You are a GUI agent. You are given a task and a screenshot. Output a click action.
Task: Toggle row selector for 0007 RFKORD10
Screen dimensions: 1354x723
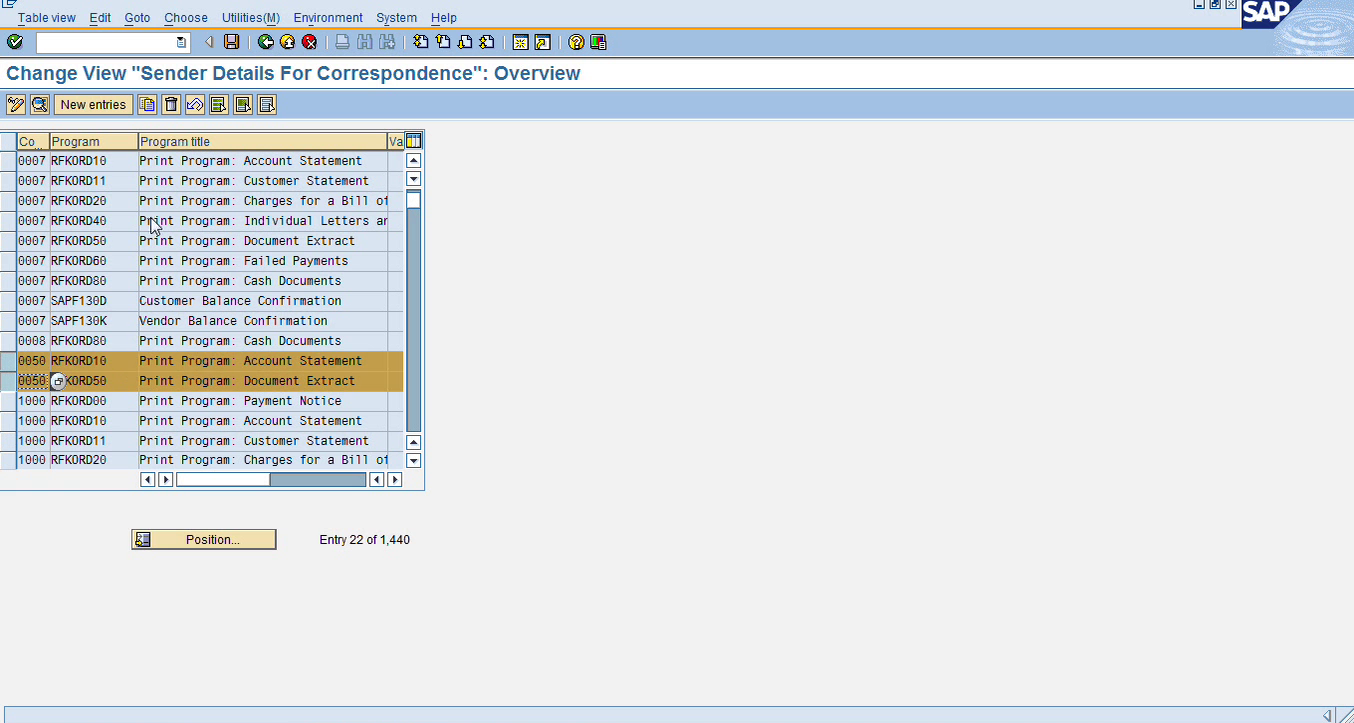click(x=8, y=161)
